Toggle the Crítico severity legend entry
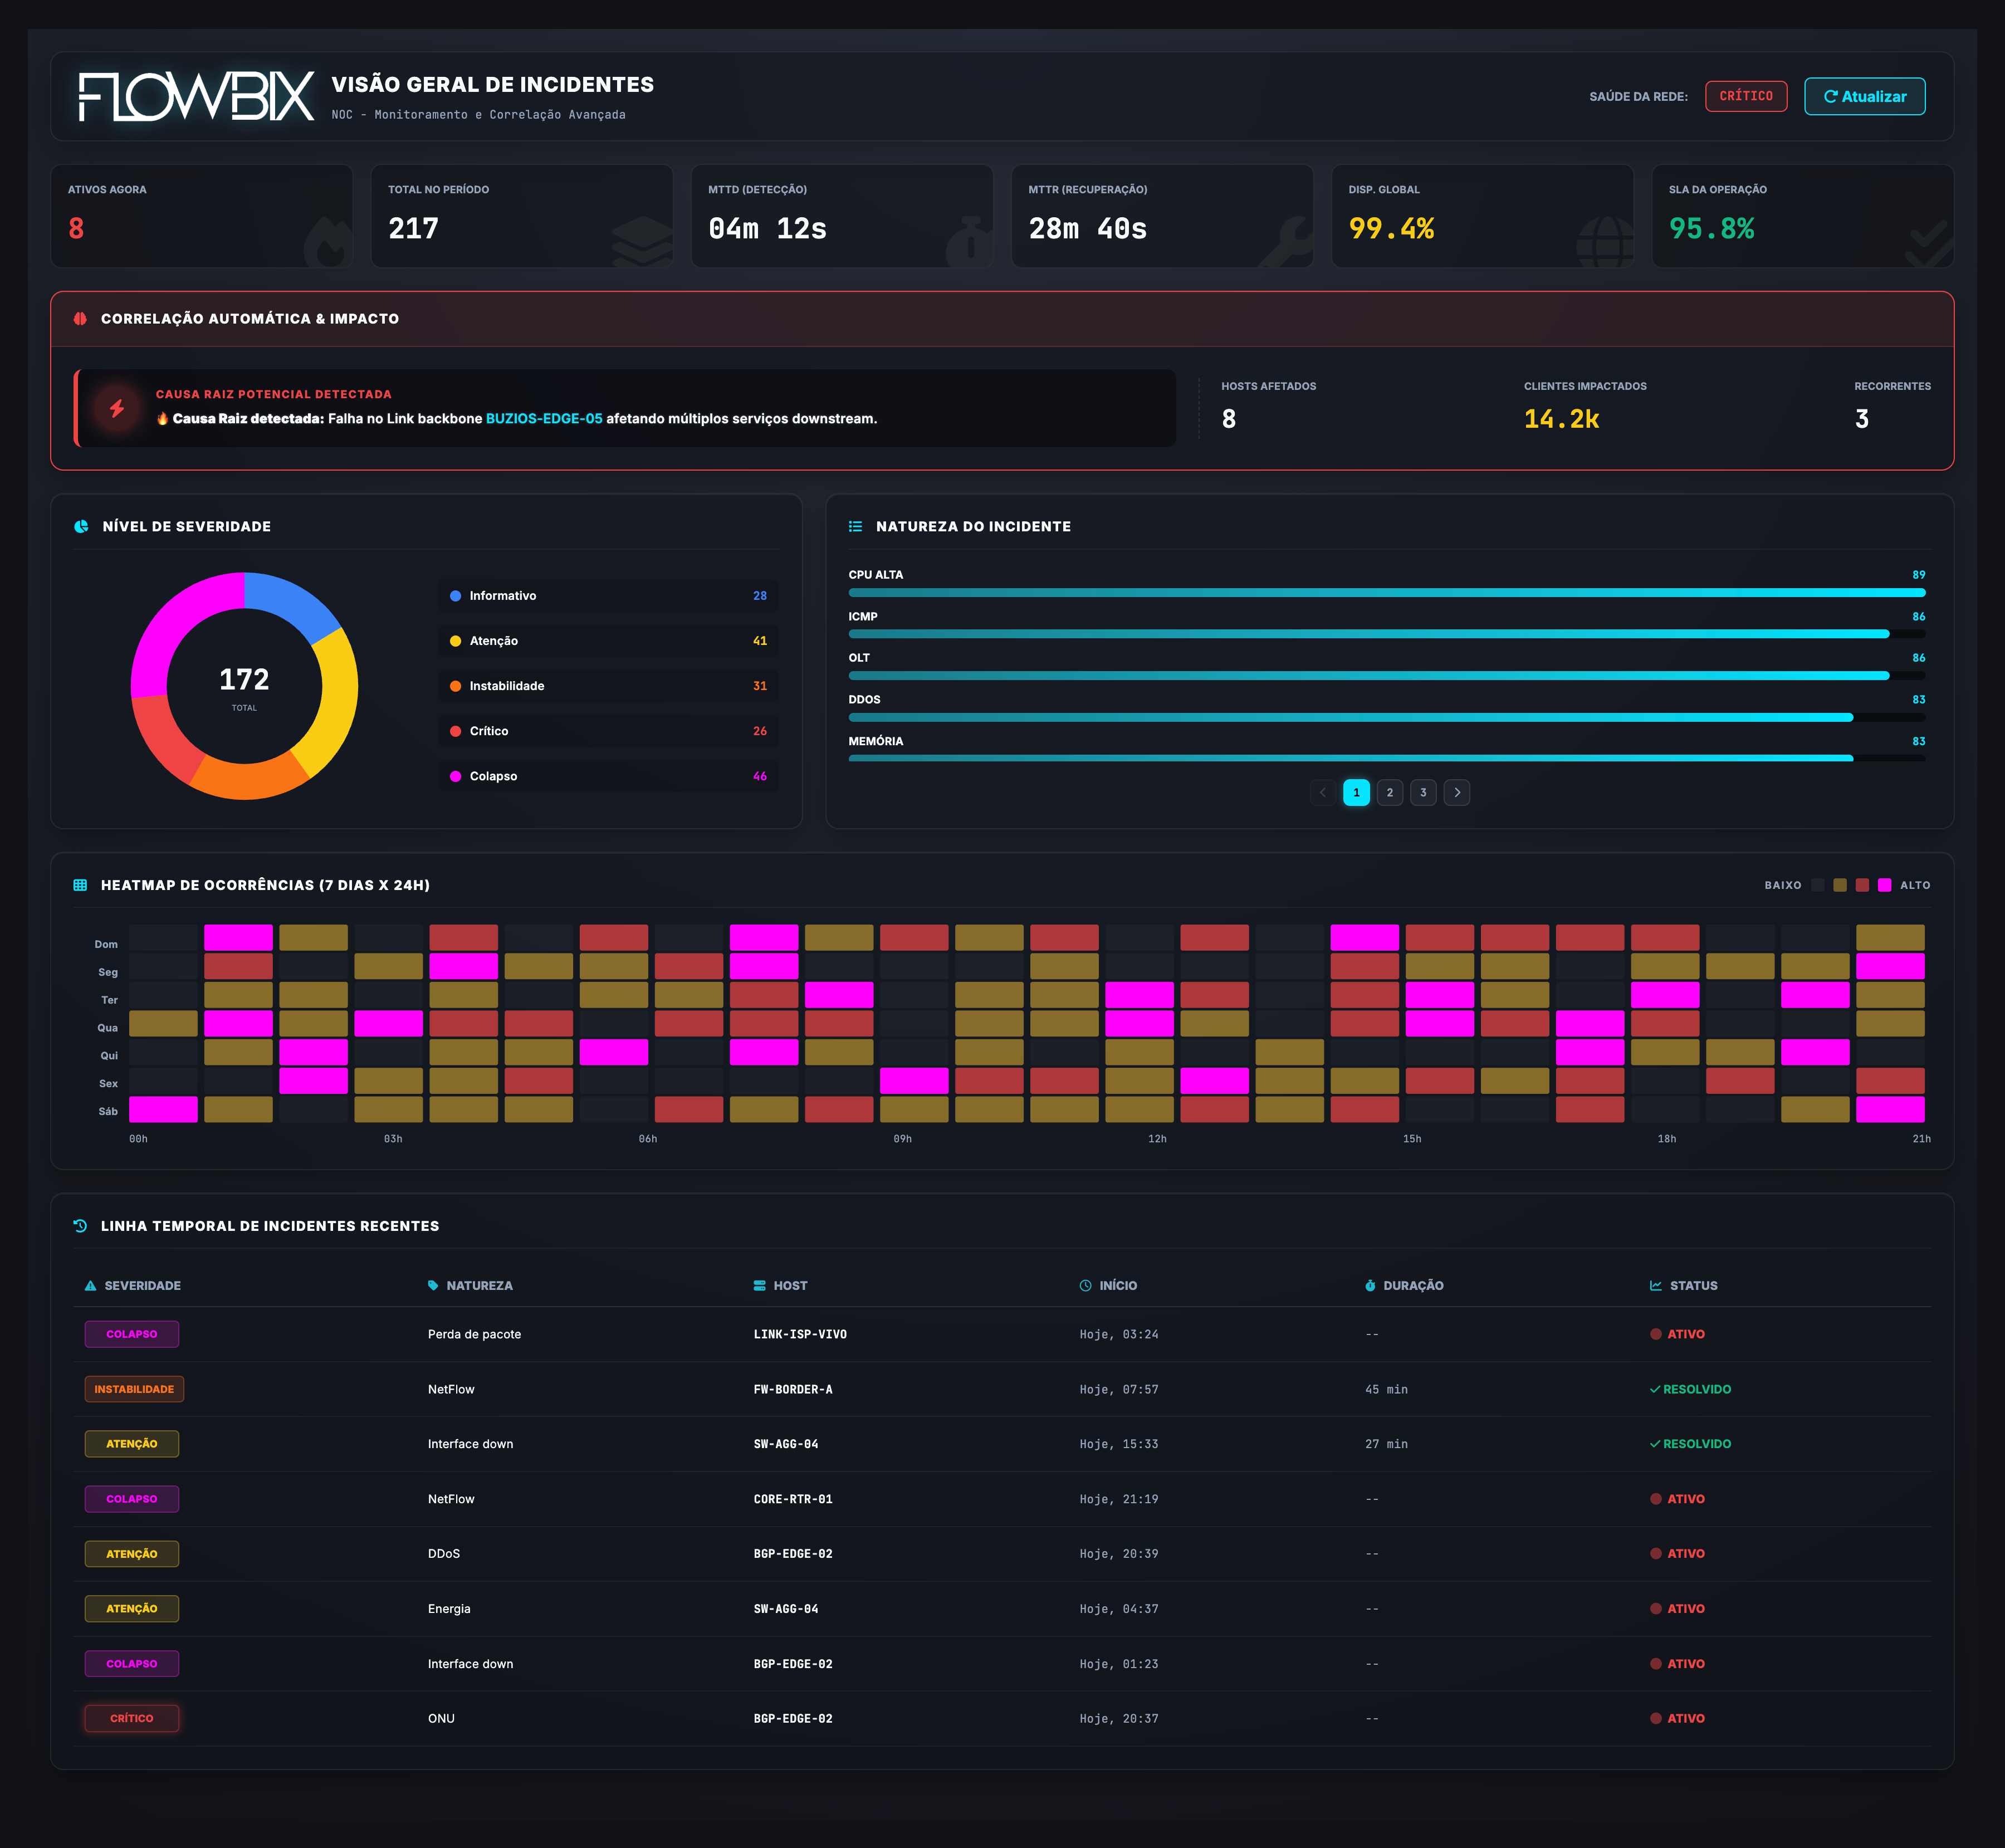 pyautogui.click(x=608, y=731)
